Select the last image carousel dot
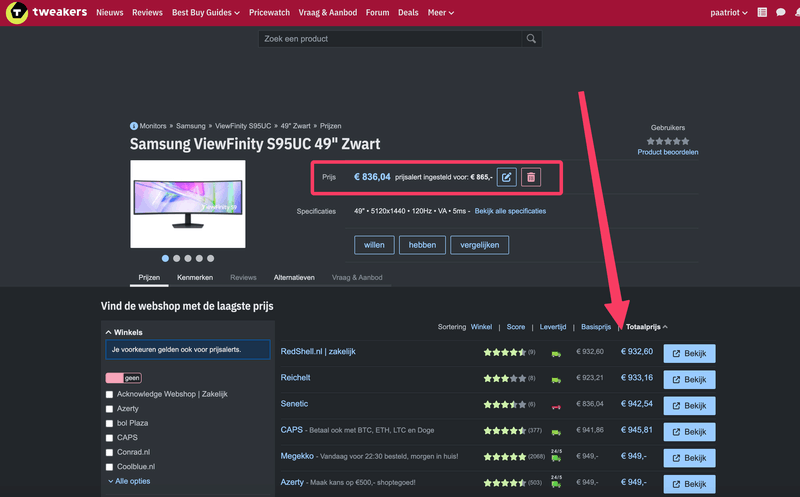Screen dimensions: 800x497 (211, 259)
